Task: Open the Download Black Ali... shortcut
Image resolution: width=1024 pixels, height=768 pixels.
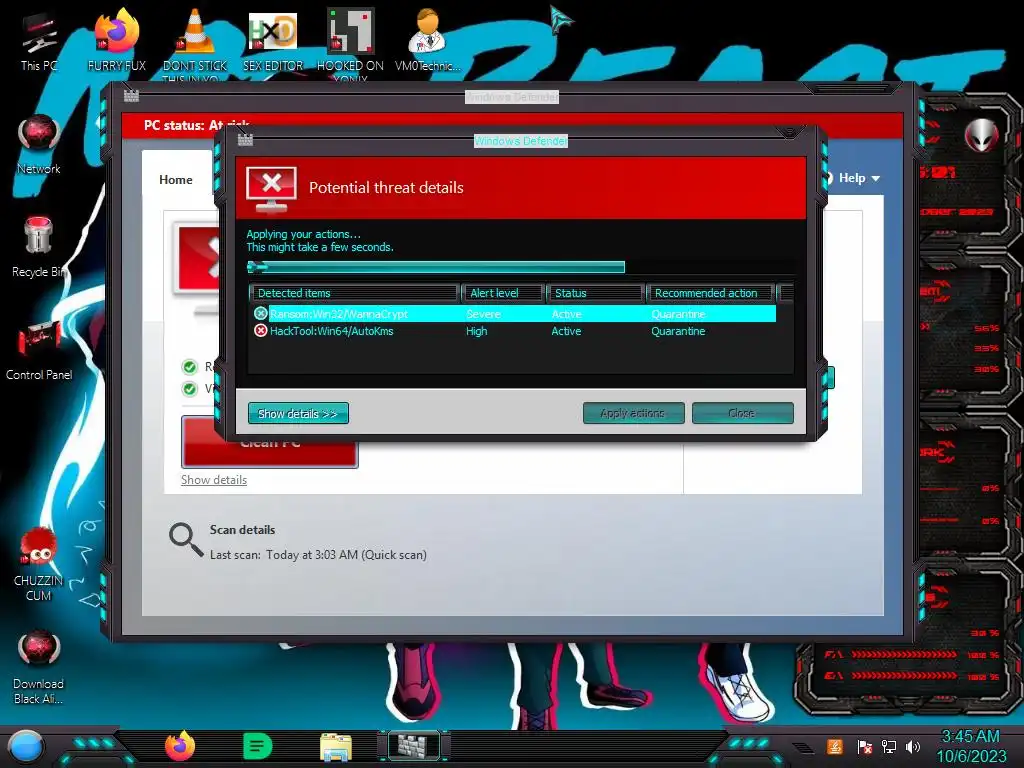Action: coord(39,667)
